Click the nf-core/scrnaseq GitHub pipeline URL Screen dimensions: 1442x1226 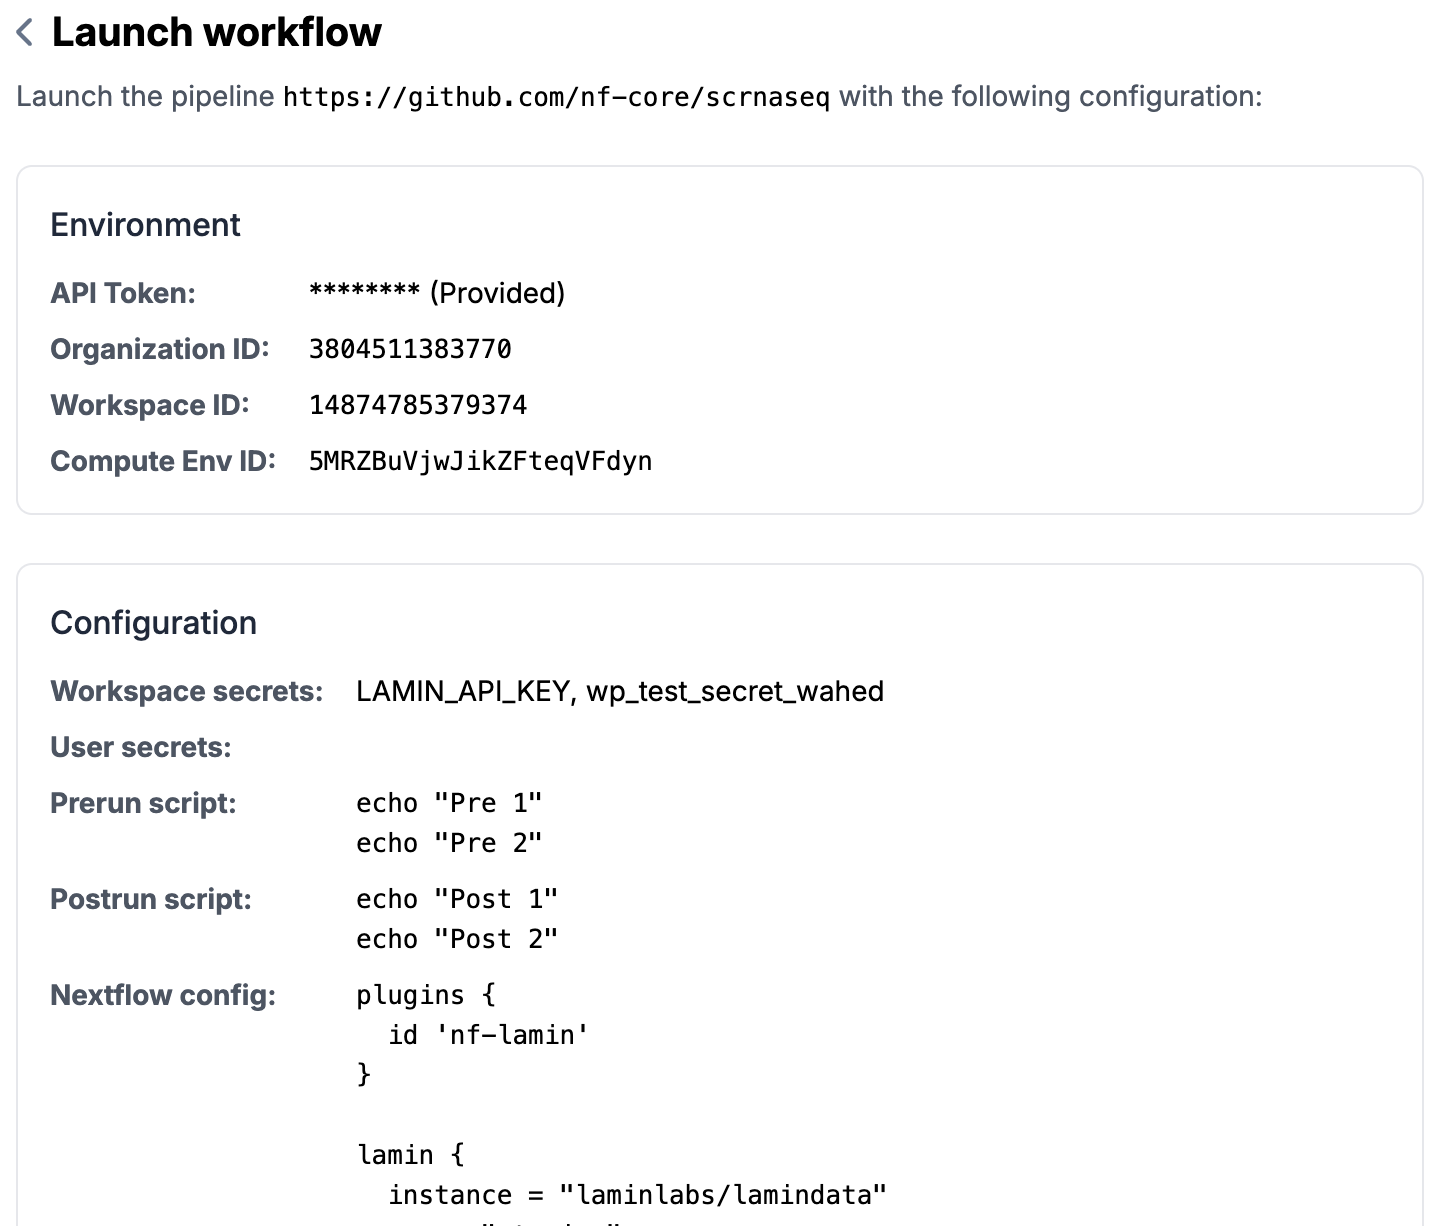point(556,97)
